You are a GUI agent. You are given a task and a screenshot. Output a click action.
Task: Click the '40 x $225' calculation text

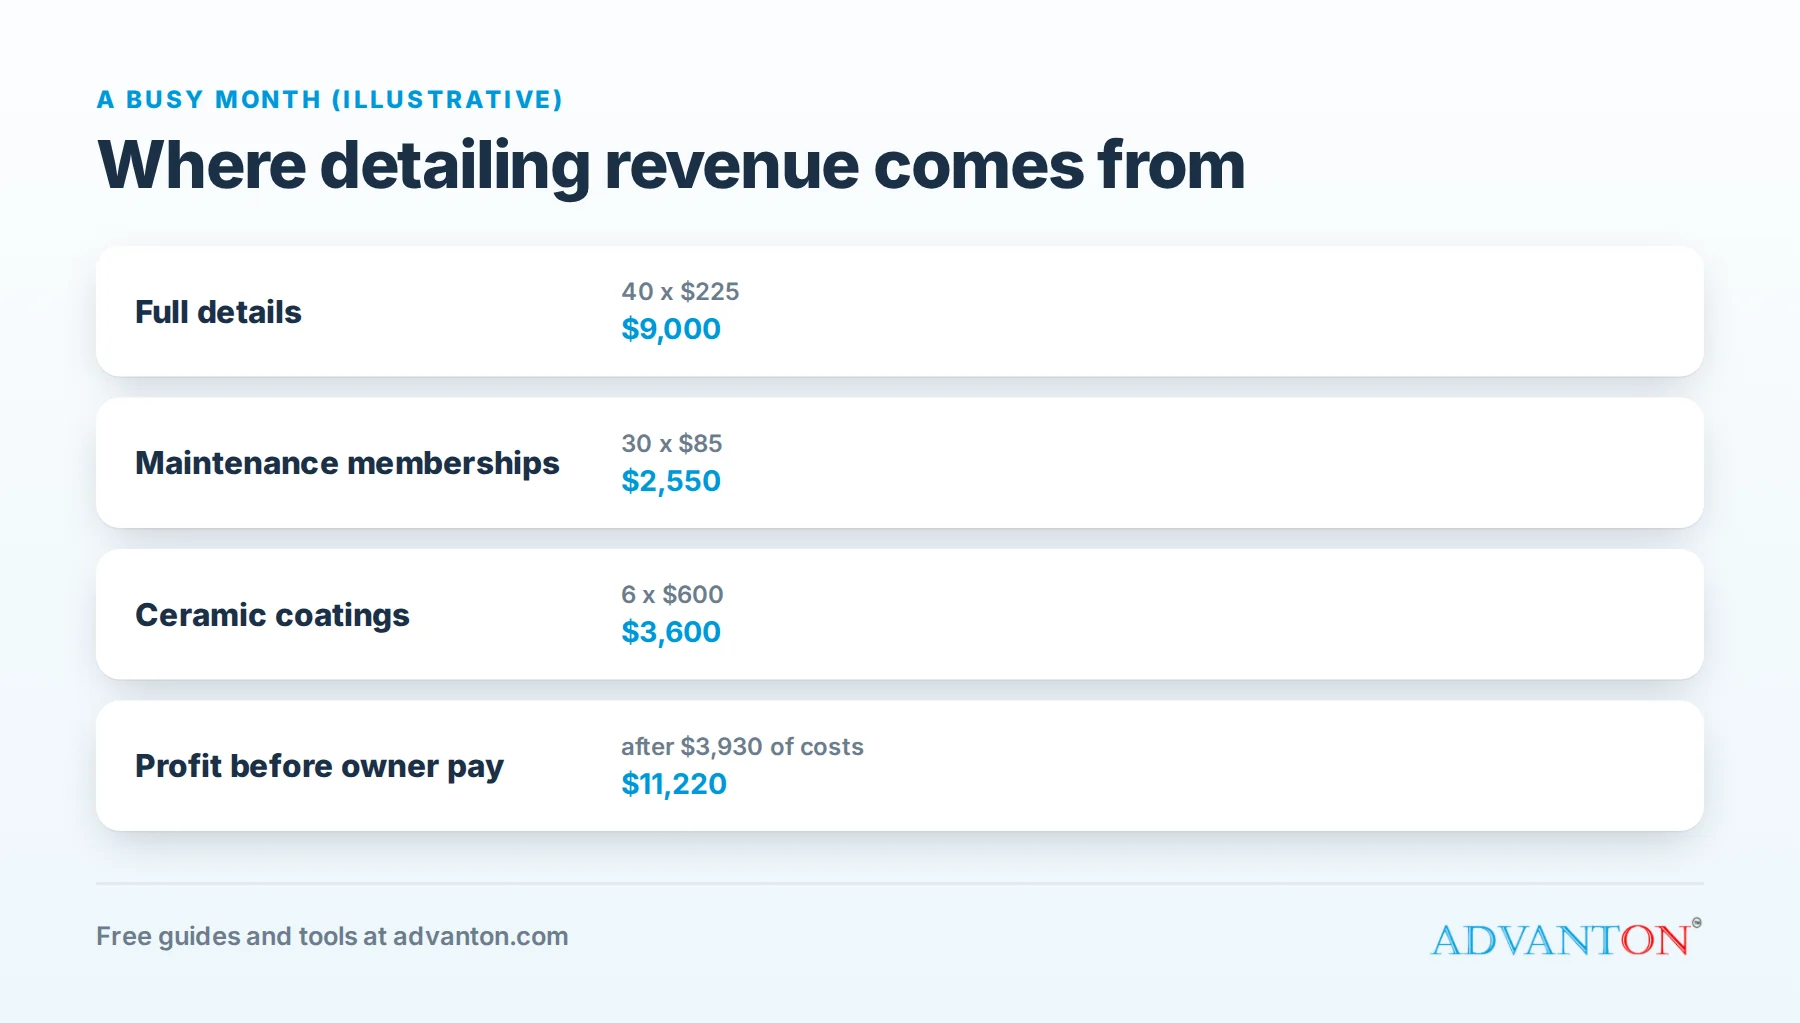(x=680, y=291)
